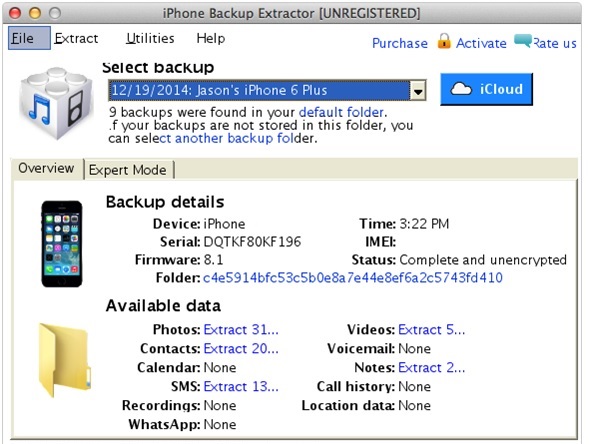This screenshot has height=444, width=589.
Task: Click the iPhone device image
Action: click(62, 244)
